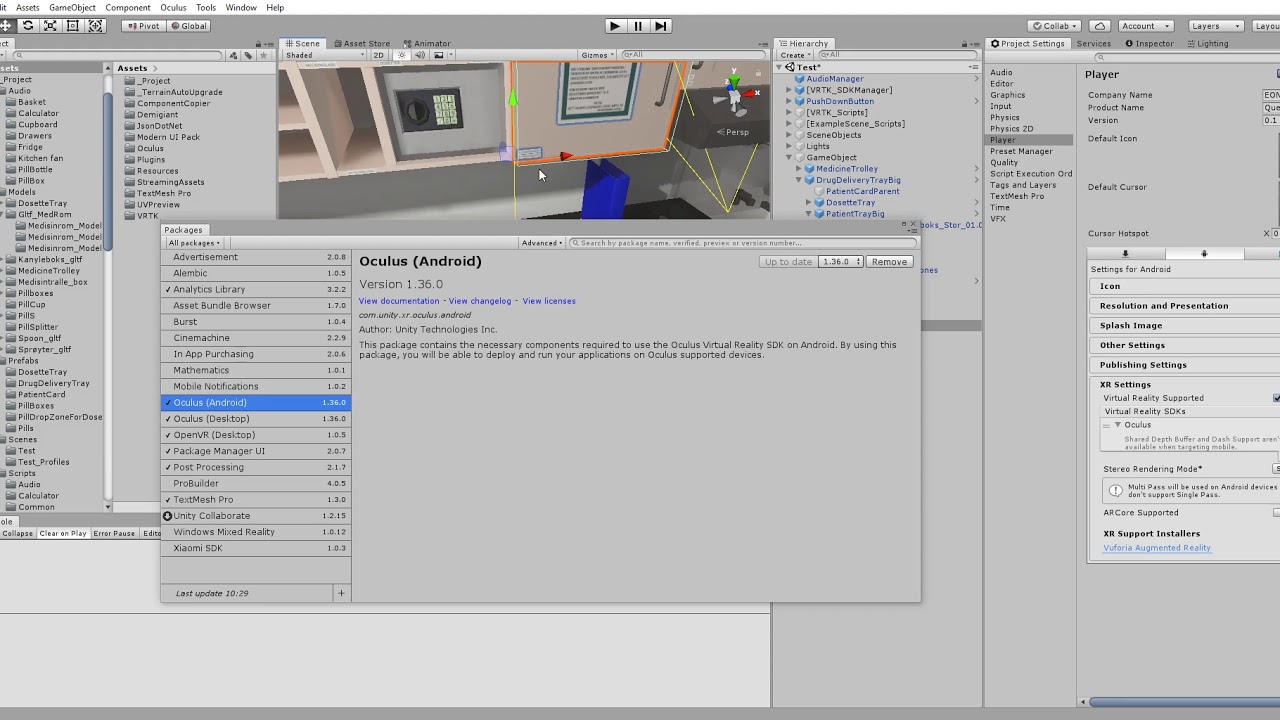Open View licenses link
The image size is (1280, 720).
pos(549,301)
